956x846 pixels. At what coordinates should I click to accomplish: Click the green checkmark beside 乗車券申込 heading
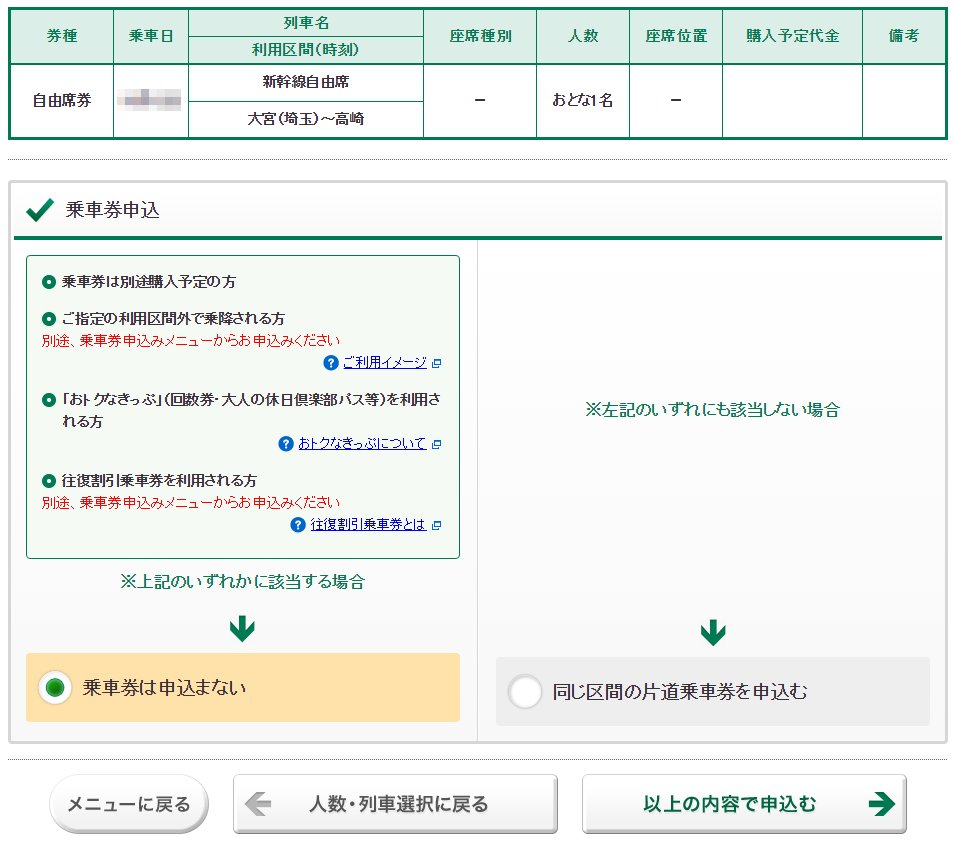40,210
